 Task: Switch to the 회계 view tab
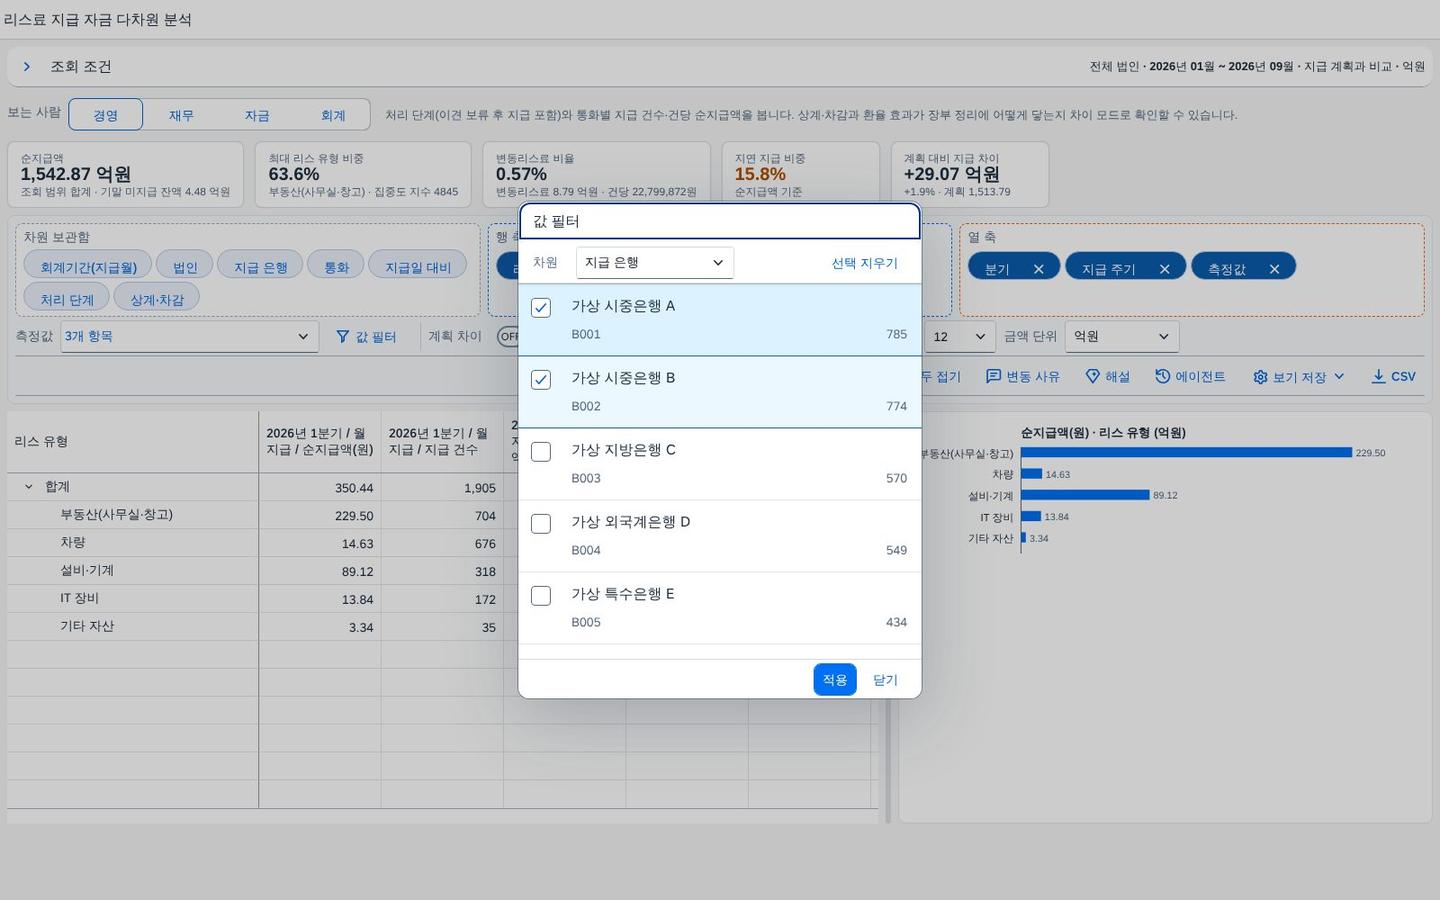[333, 115]
